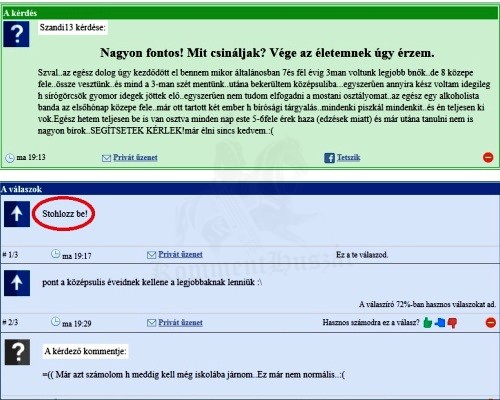The width and height of the screenshot is (500, 400).
Task: Click the '# 1/3' answer number
Action: pyautogui.click(x=10, y=255)
